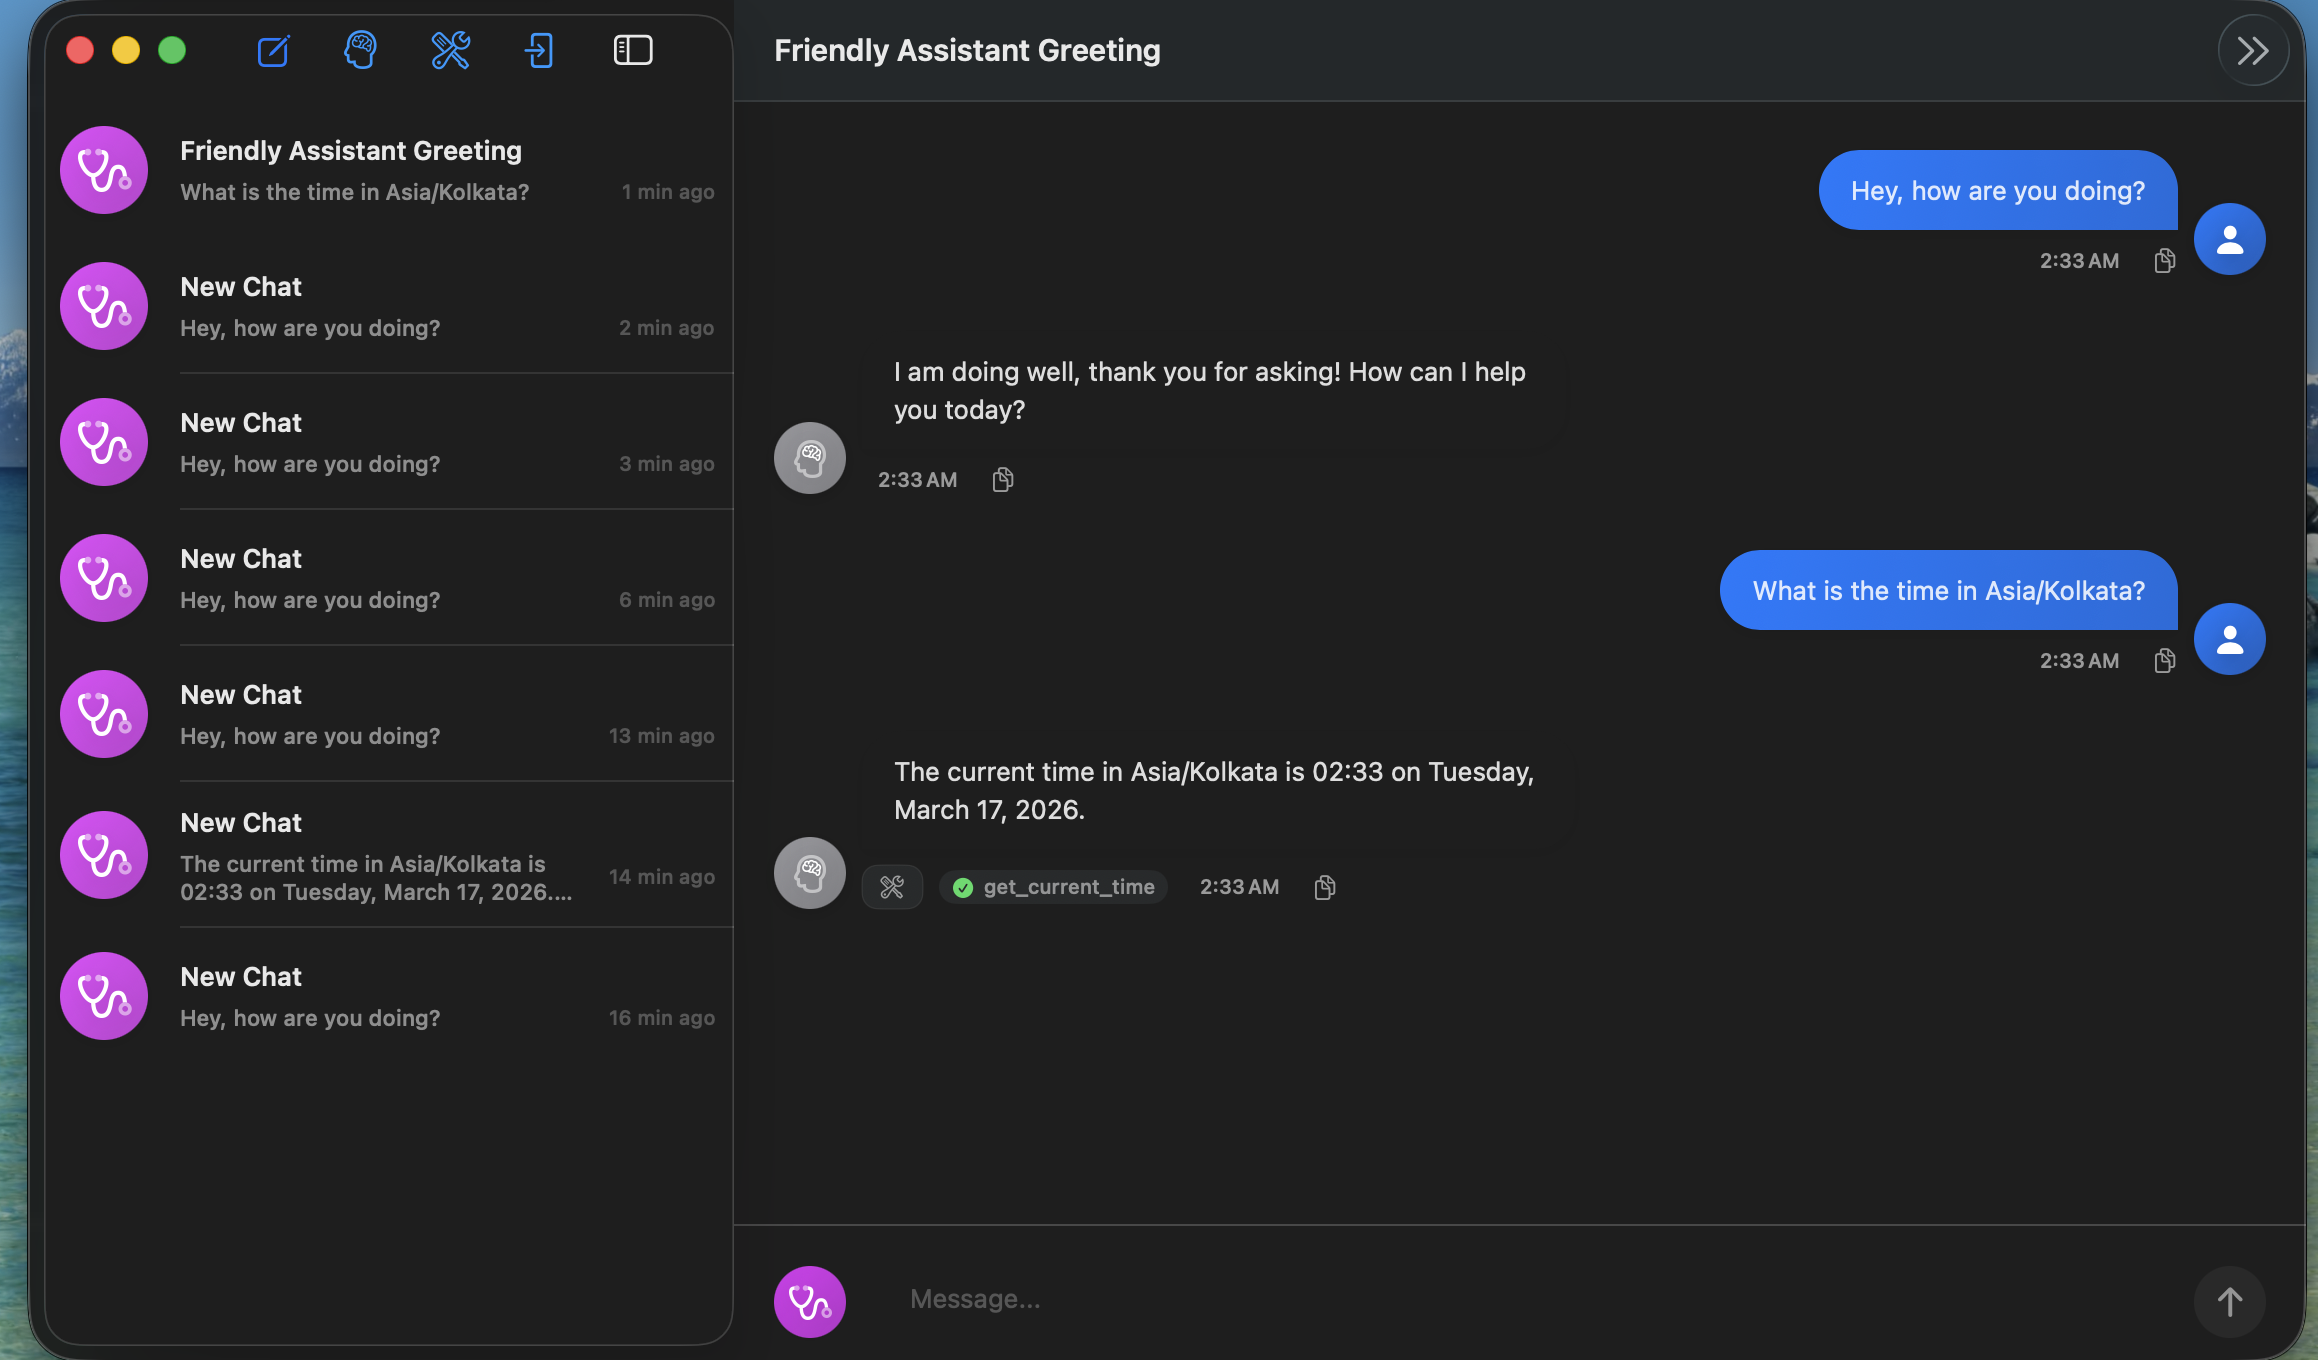
Task: Click the assistant brain avatar in chat
Action: click(809, 457)
